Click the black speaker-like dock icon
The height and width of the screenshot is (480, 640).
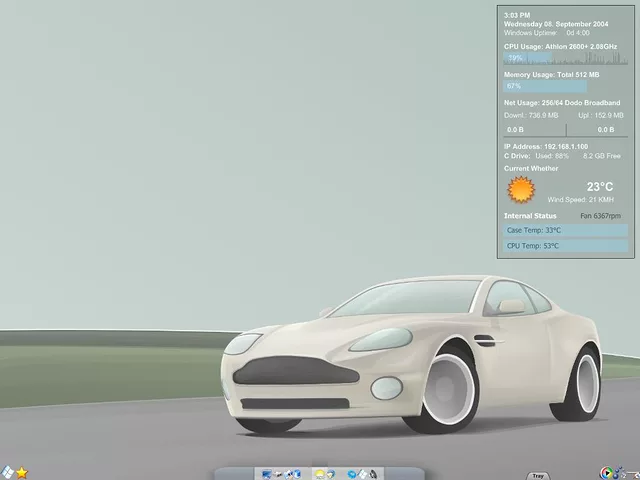coord(373,474)
